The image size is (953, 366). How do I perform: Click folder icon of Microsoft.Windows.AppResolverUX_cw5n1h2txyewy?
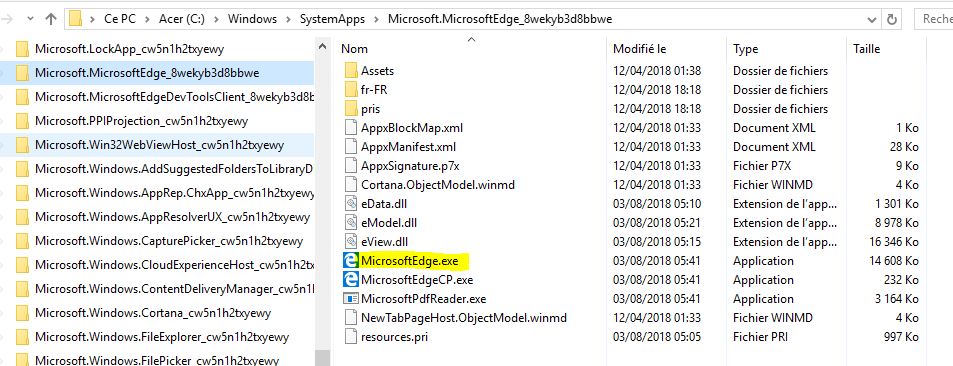[22, 217]
